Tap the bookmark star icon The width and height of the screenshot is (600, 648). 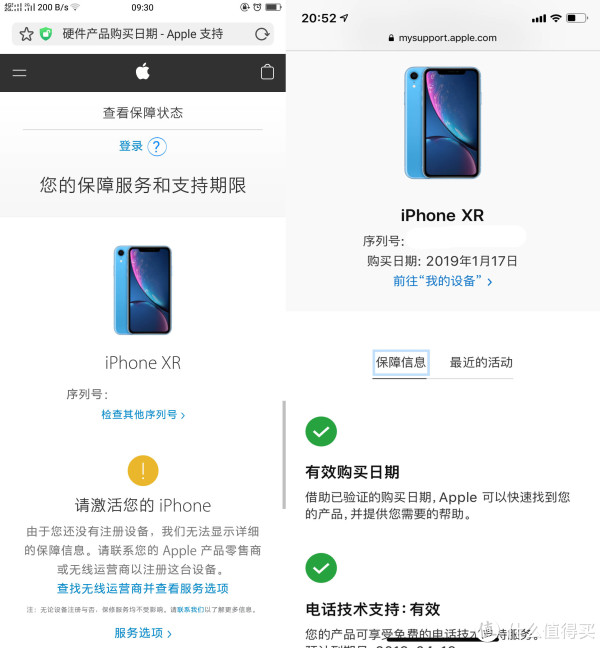(x=26, y=34)
